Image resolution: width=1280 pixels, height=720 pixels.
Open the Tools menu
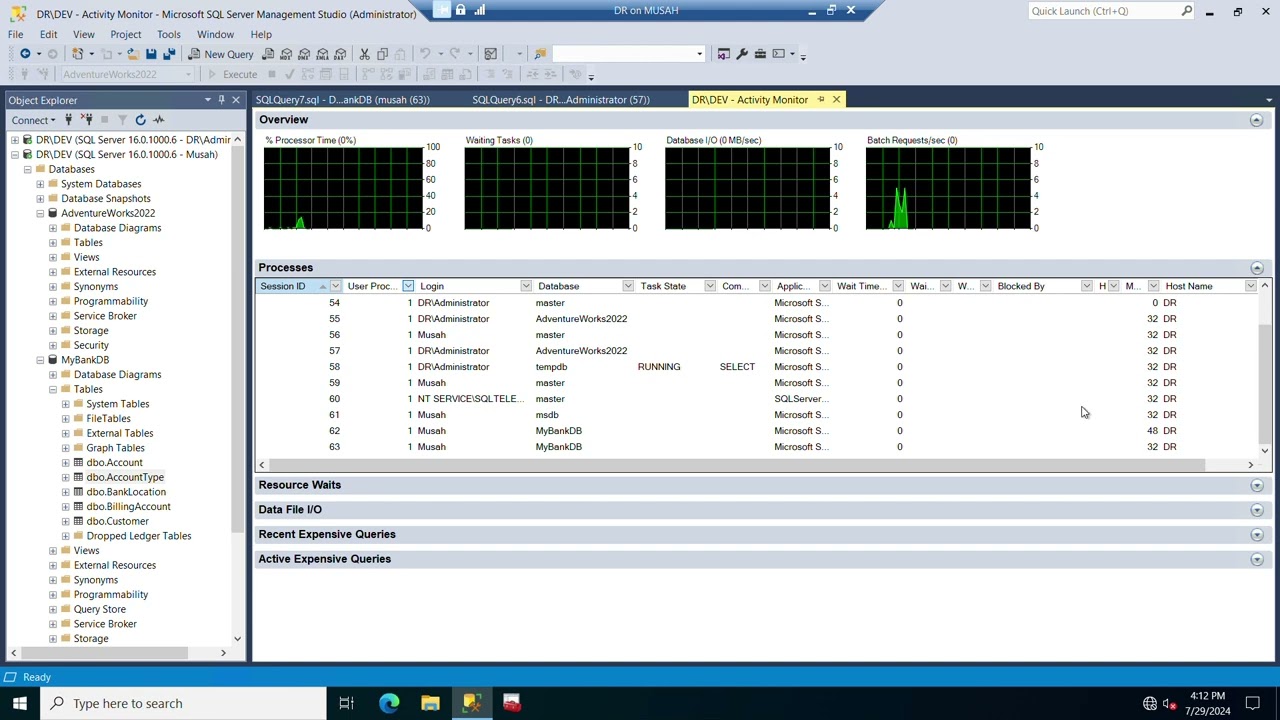168,34
